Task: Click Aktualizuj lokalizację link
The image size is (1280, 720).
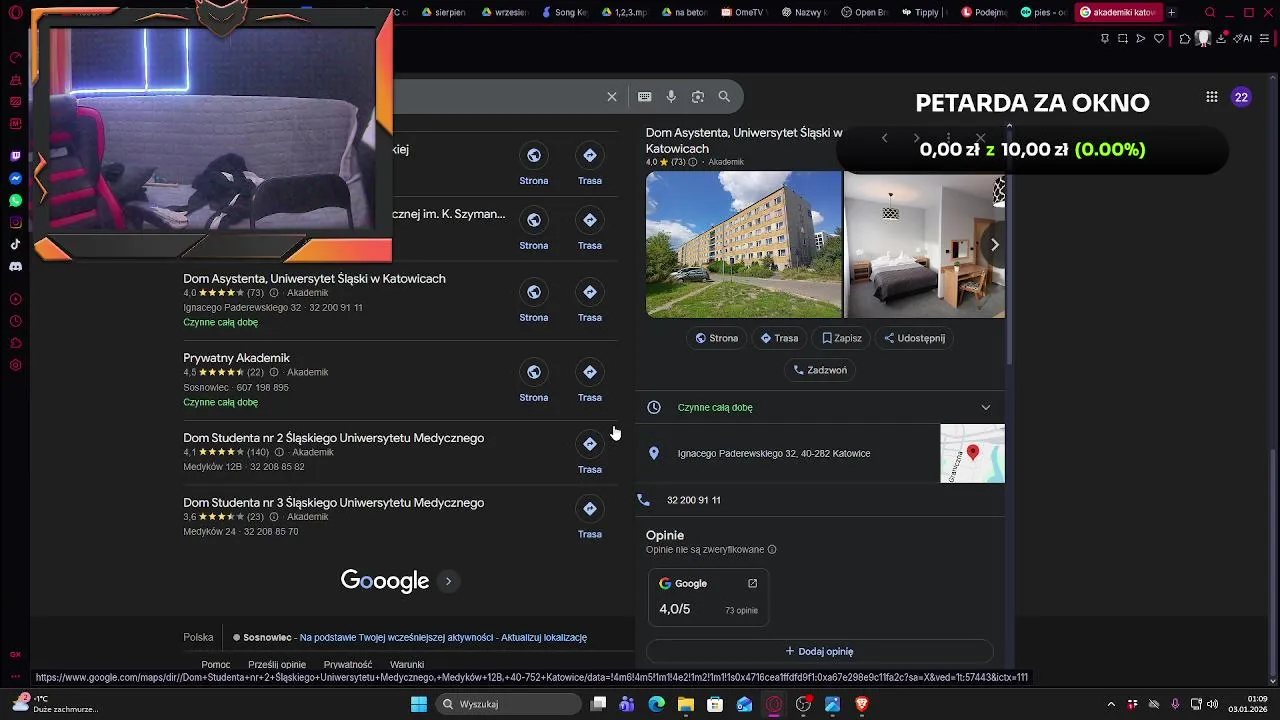Action: (x=544, y=638)
